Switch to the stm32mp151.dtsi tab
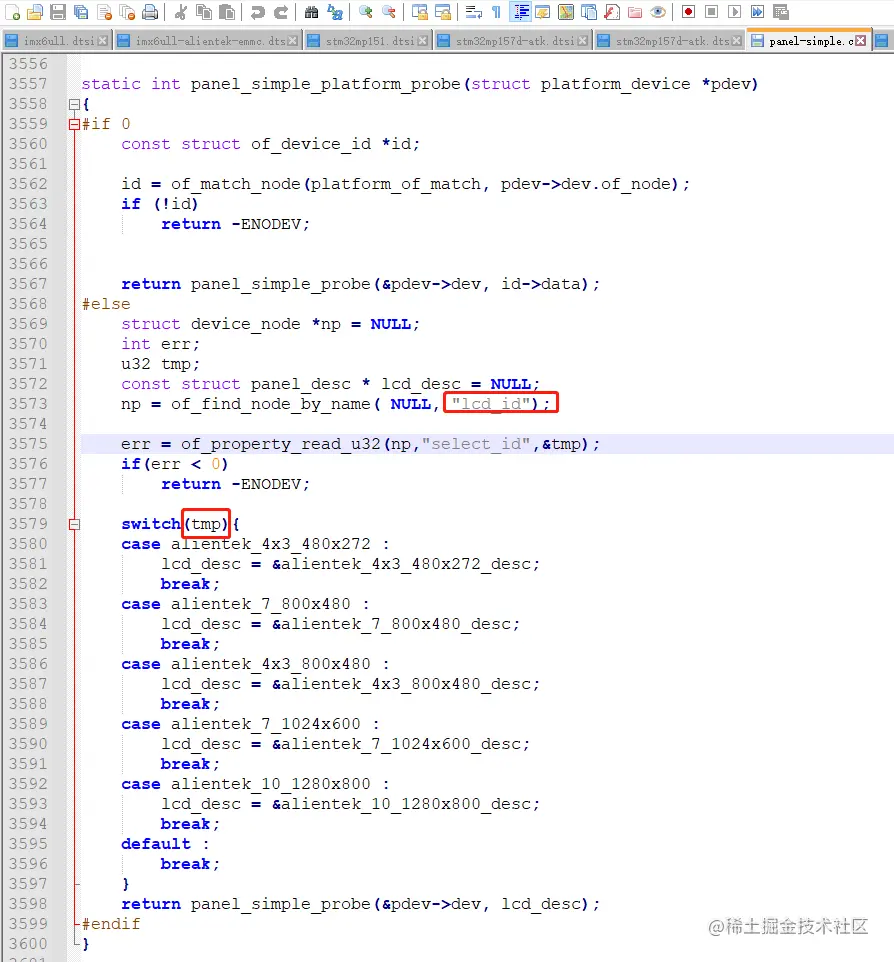The height and width of the screenshot is (962, 894). click(370, 41)
